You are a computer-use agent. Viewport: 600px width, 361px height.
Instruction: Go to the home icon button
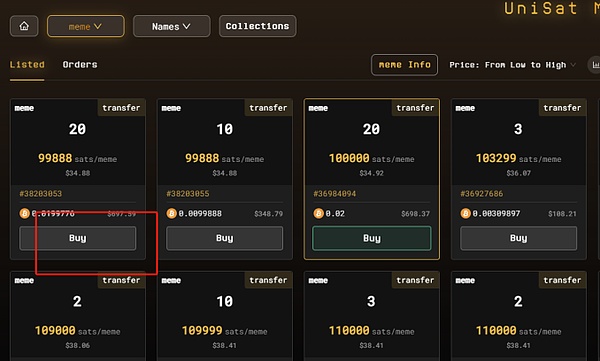24,26
